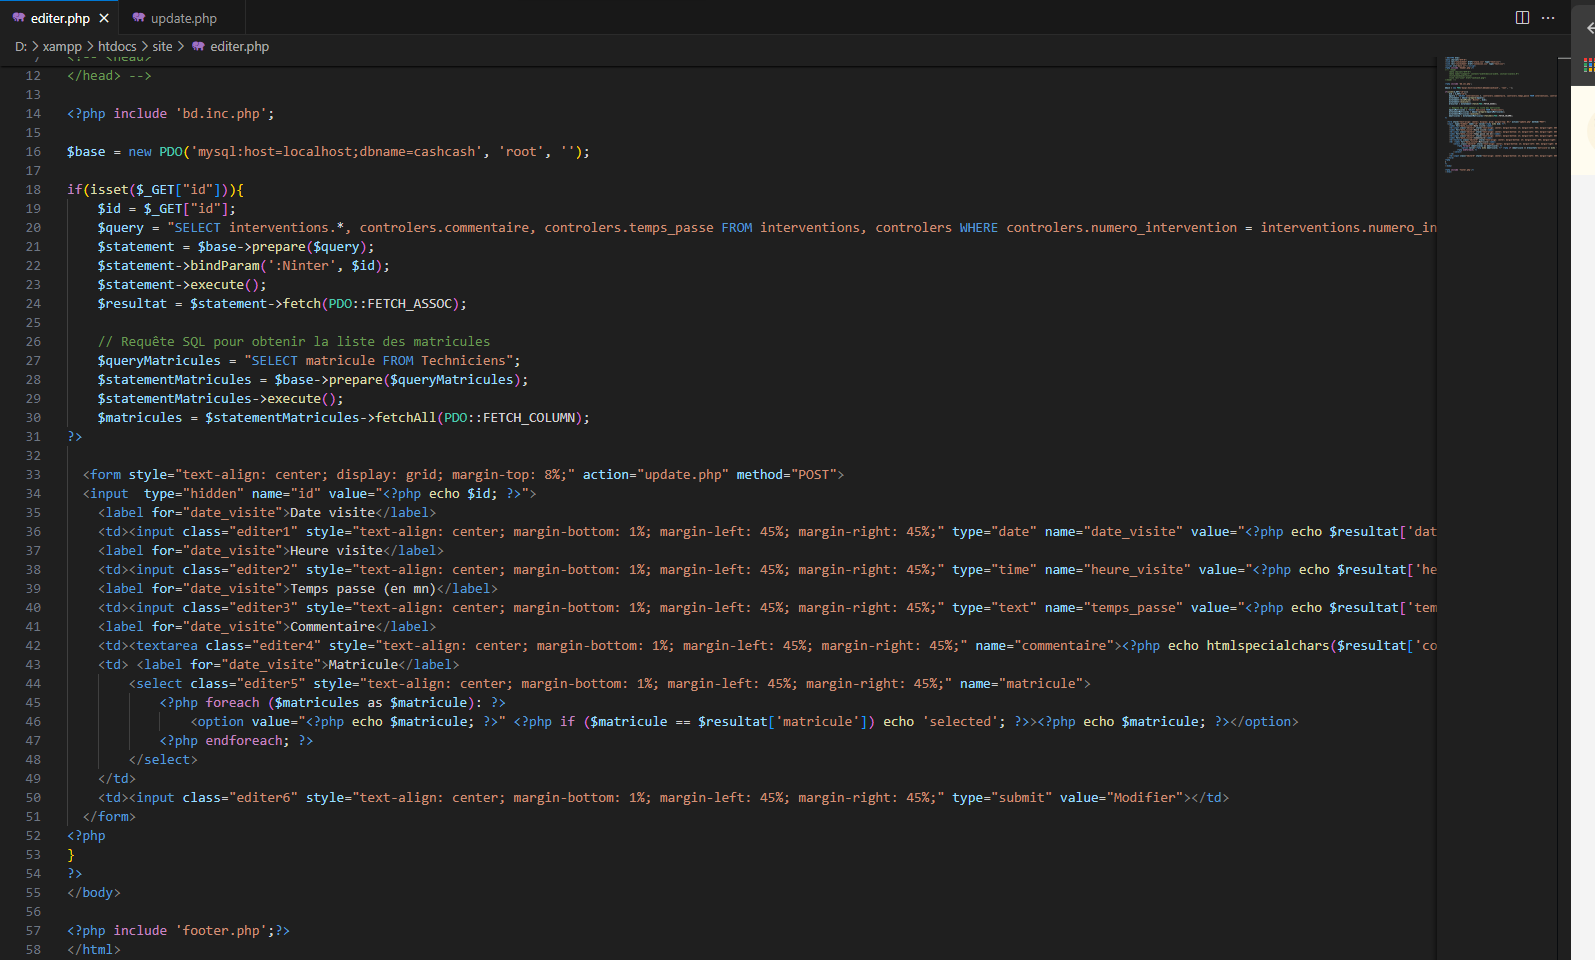The height and width of the screenshot is (960, 1595).
Task: Click 'bindParam' method call on line 22
Action: coord(225,265)
